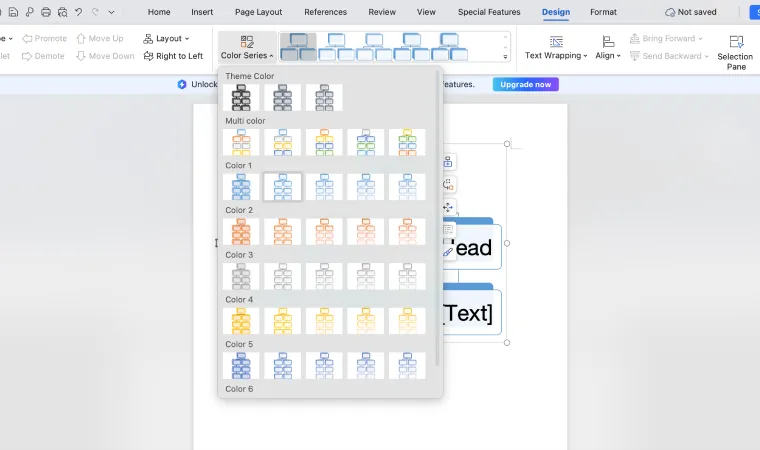The height and width of the screenshot is (450, 760).
Task: Open the Text Wrapping dropdown
Action: pos(557,47)
